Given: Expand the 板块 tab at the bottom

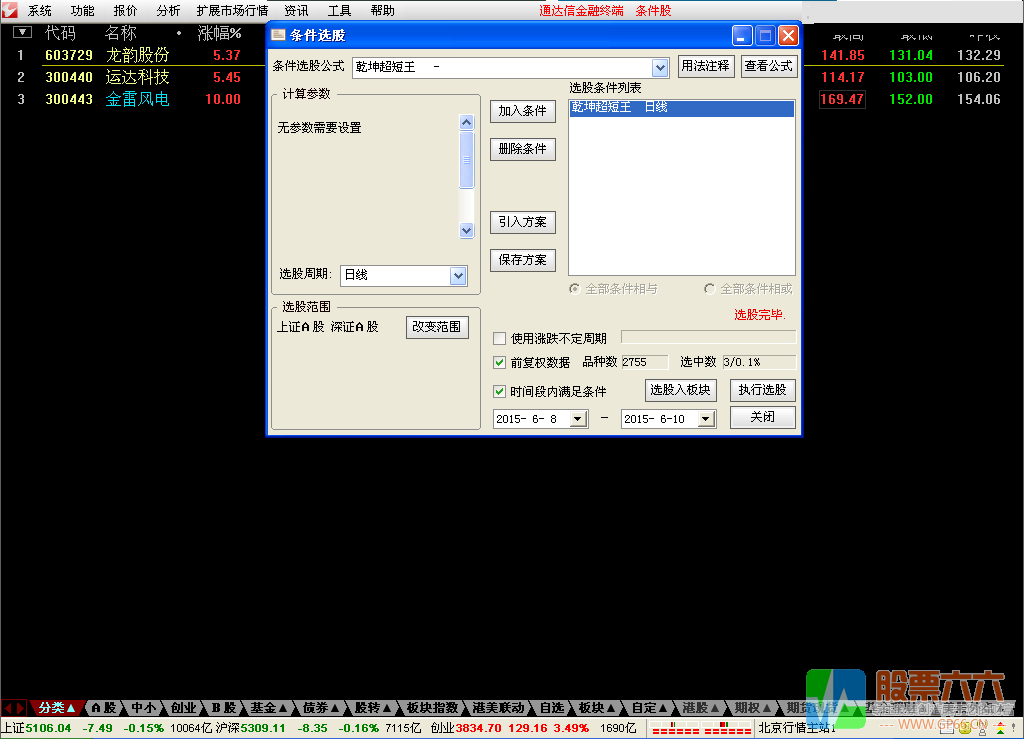Looking at the screenshot, I should [x=597, y=708].
